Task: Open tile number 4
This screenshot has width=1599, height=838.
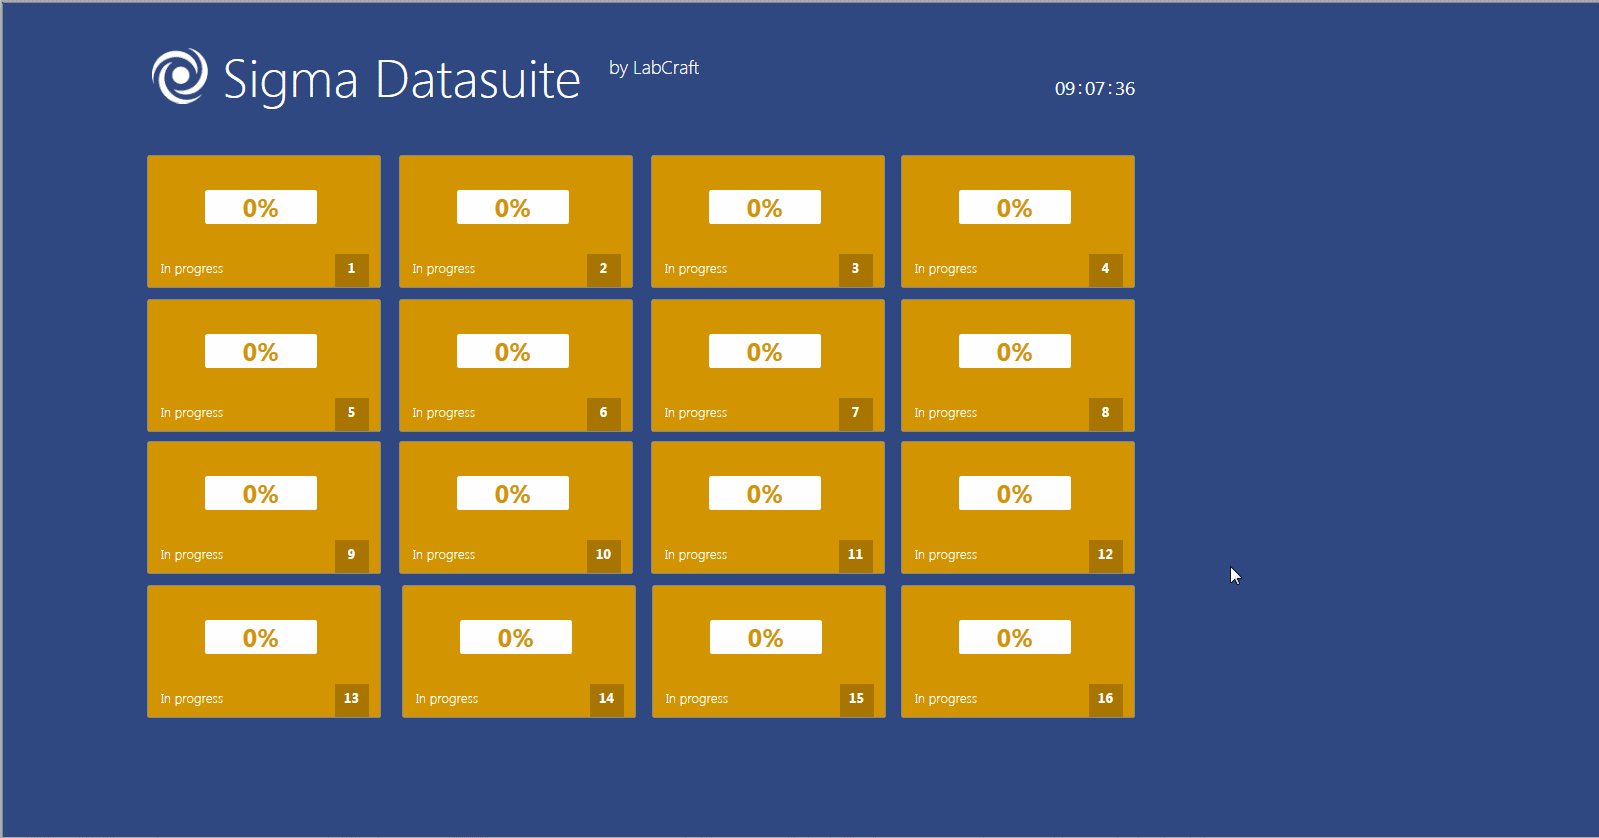Action: (1018, 221)
